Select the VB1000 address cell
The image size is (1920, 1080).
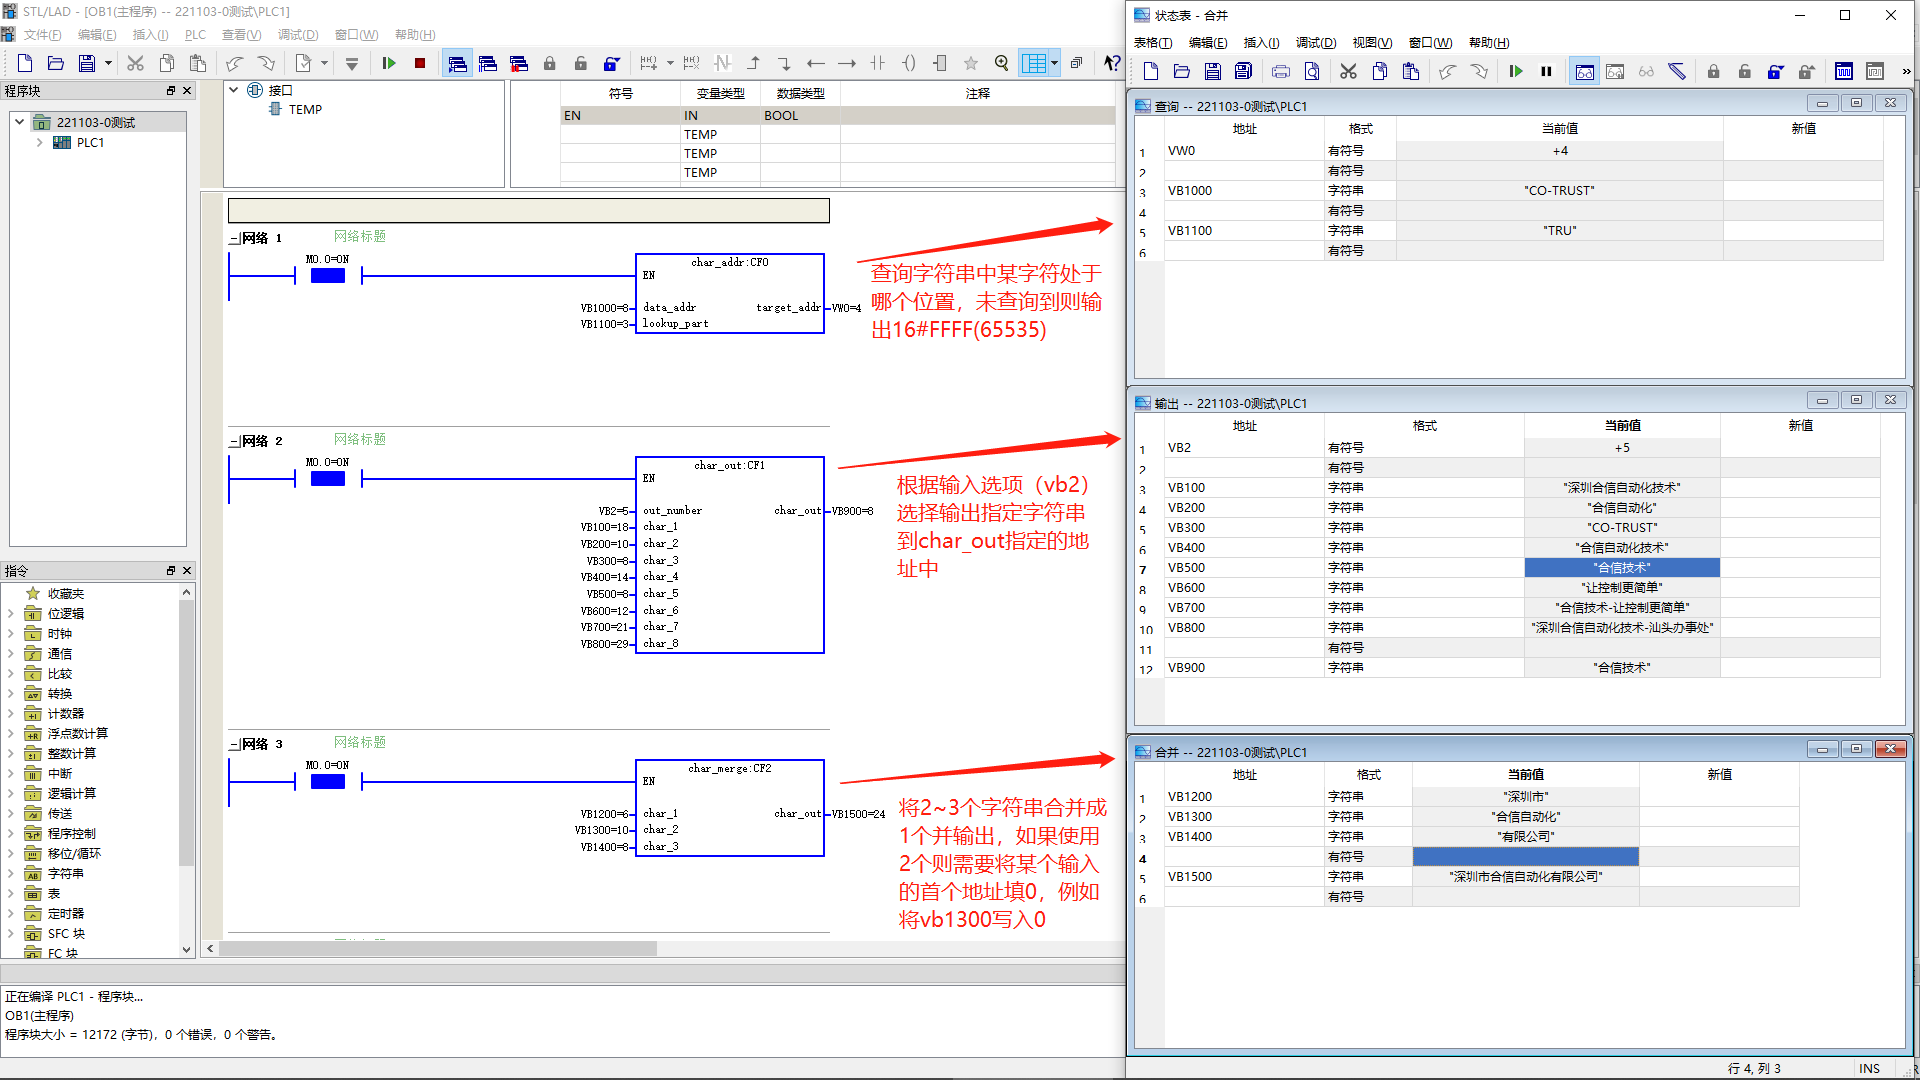pyautogui.click(x=1244, y=191)
